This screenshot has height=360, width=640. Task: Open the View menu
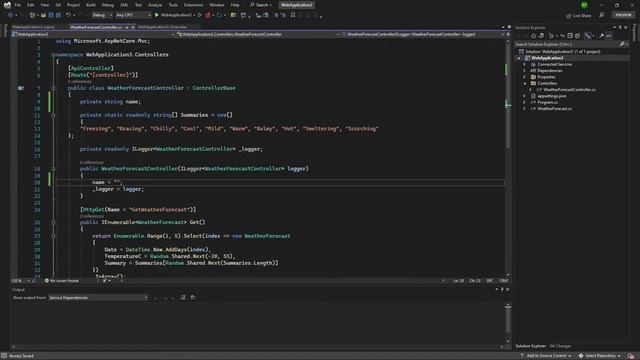(x=44, y=5)
